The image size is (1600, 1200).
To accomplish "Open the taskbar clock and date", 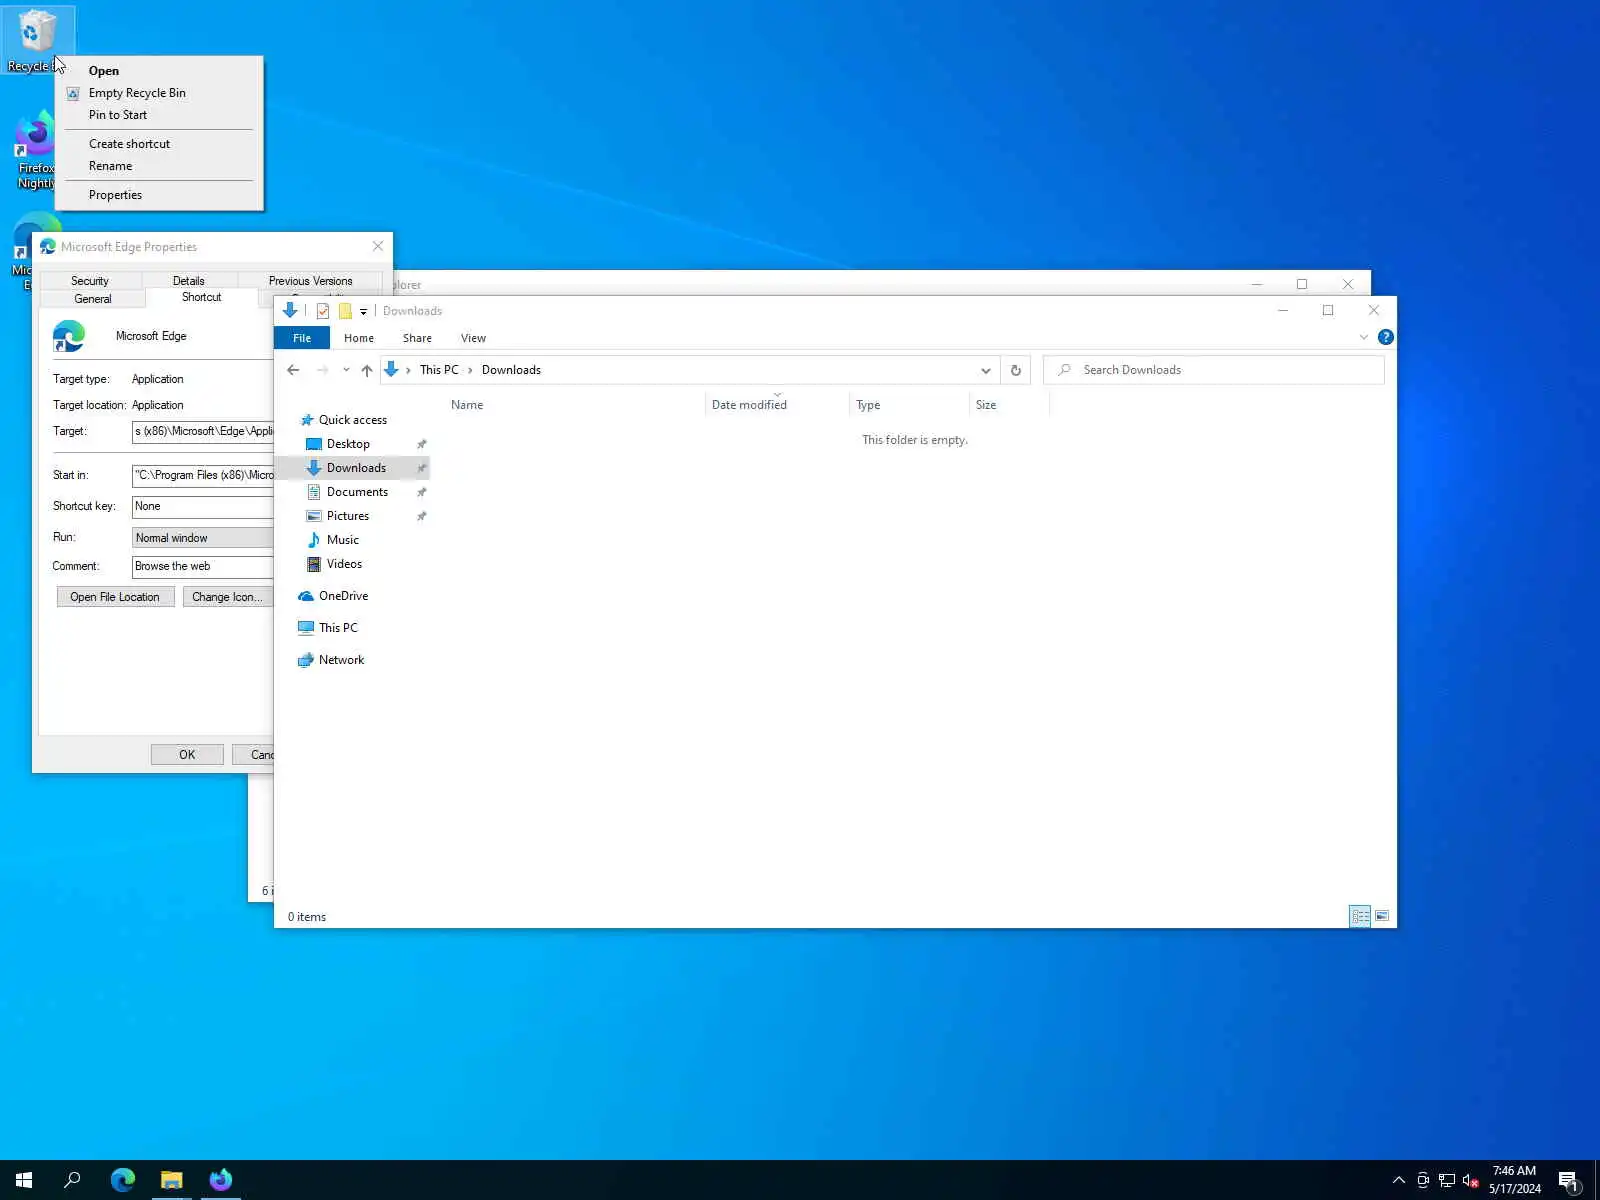I will click(1514, 1180).
